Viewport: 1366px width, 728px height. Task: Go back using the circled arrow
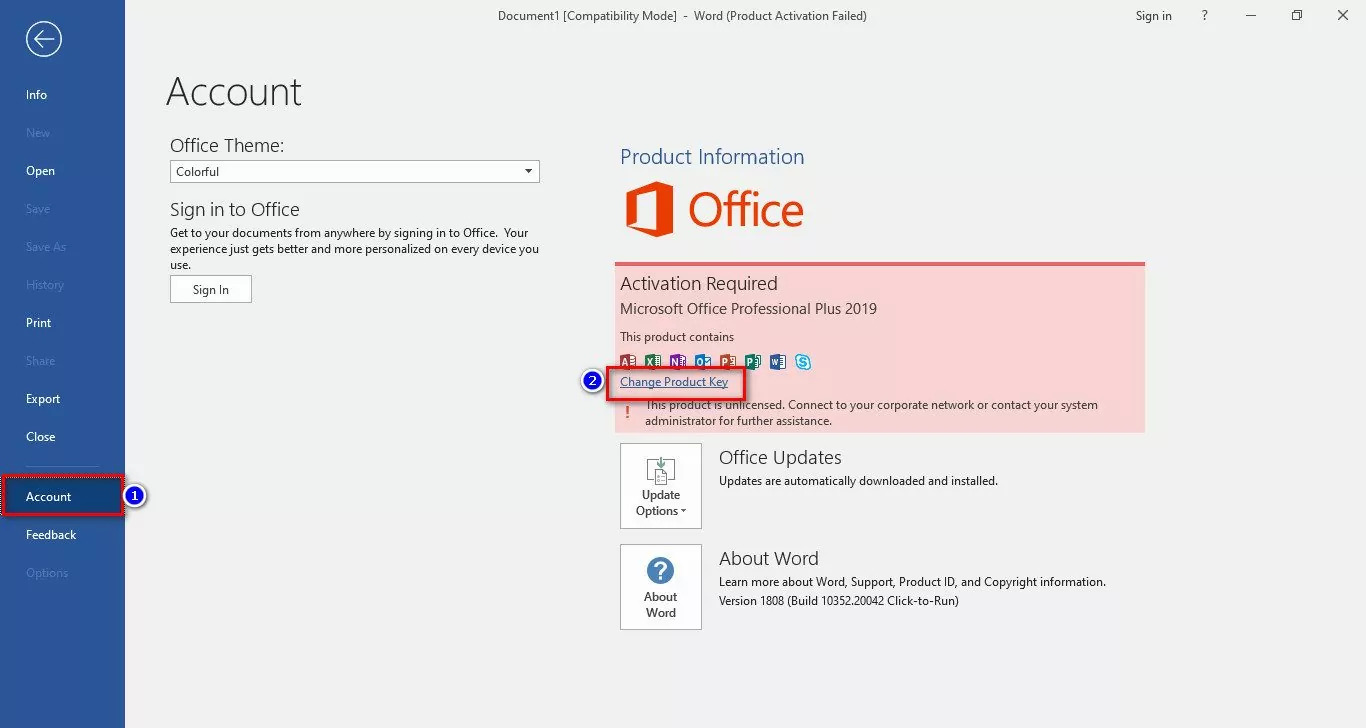click(x=44, y=39)
